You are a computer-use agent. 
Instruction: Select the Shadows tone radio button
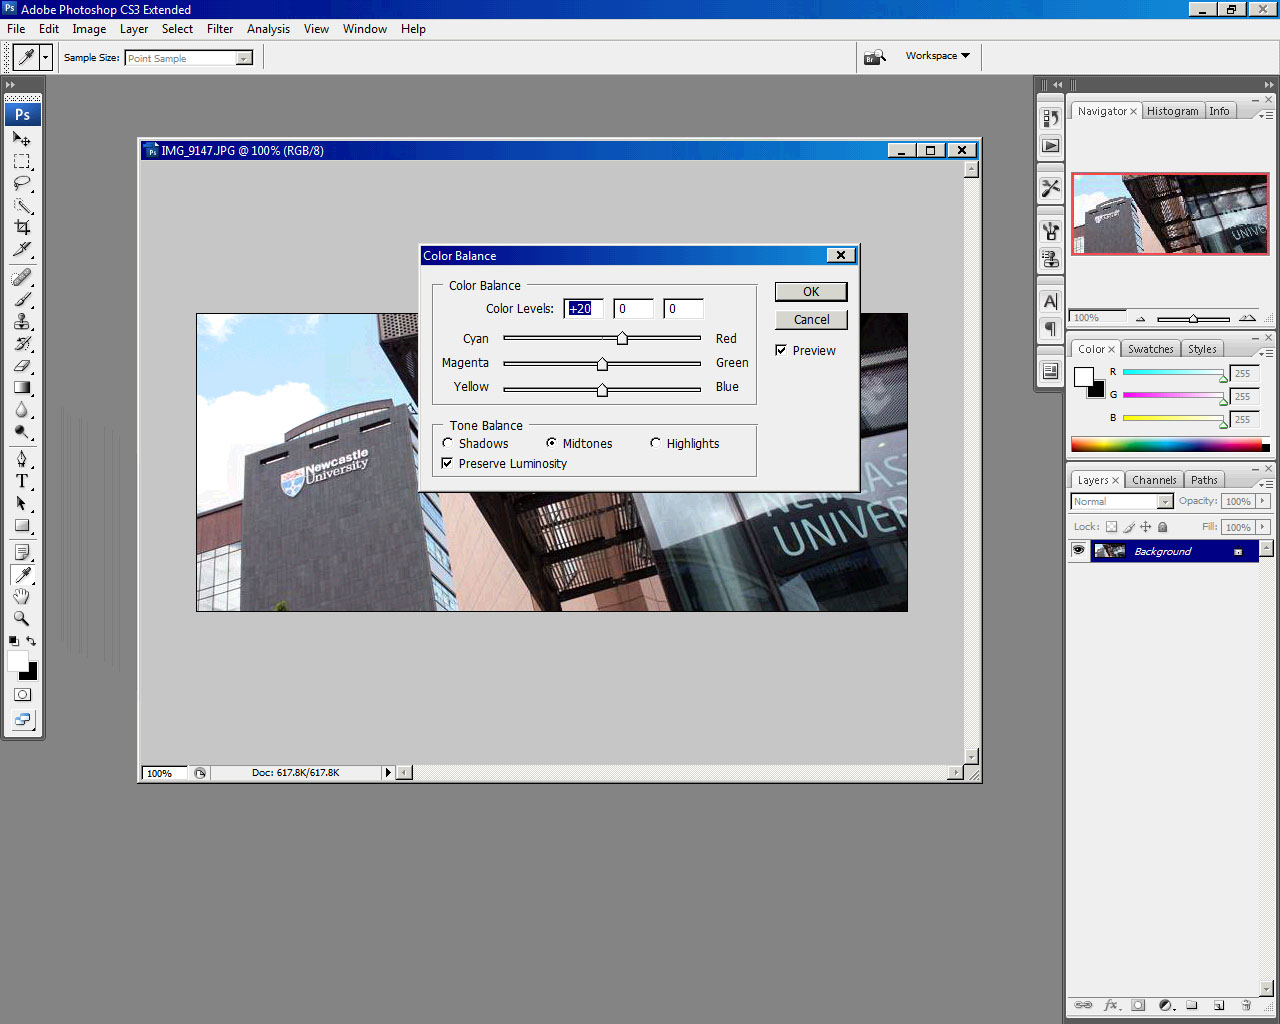pos(448,443)
